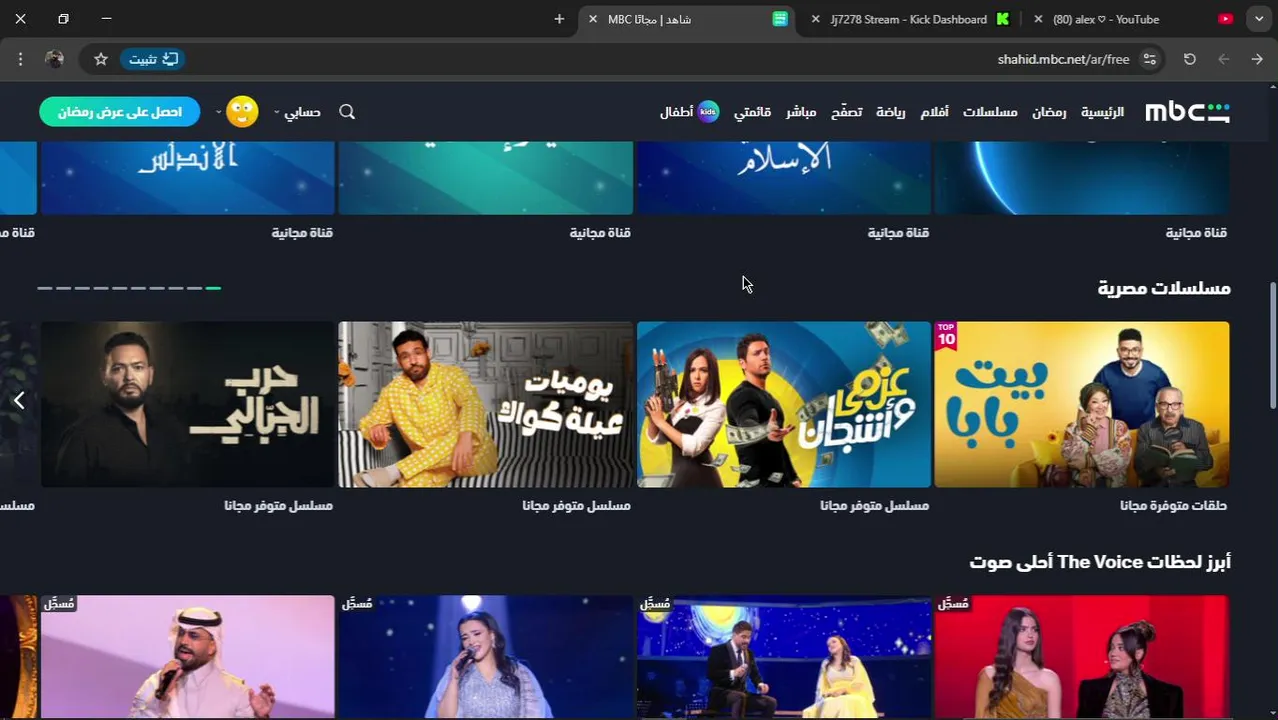Open the تصفّح browse menu item
This screenshot has height=720, width=1278.
[846, 112]
